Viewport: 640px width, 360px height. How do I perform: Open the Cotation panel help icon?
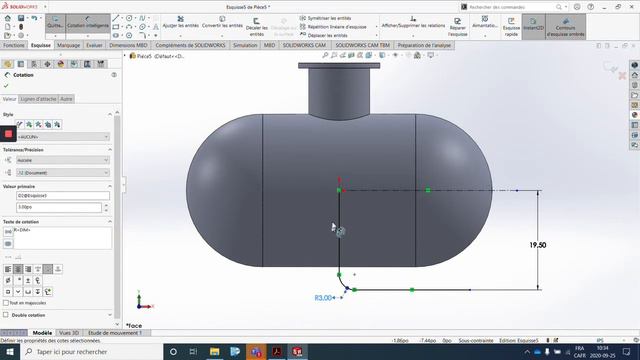click(114, 75)
